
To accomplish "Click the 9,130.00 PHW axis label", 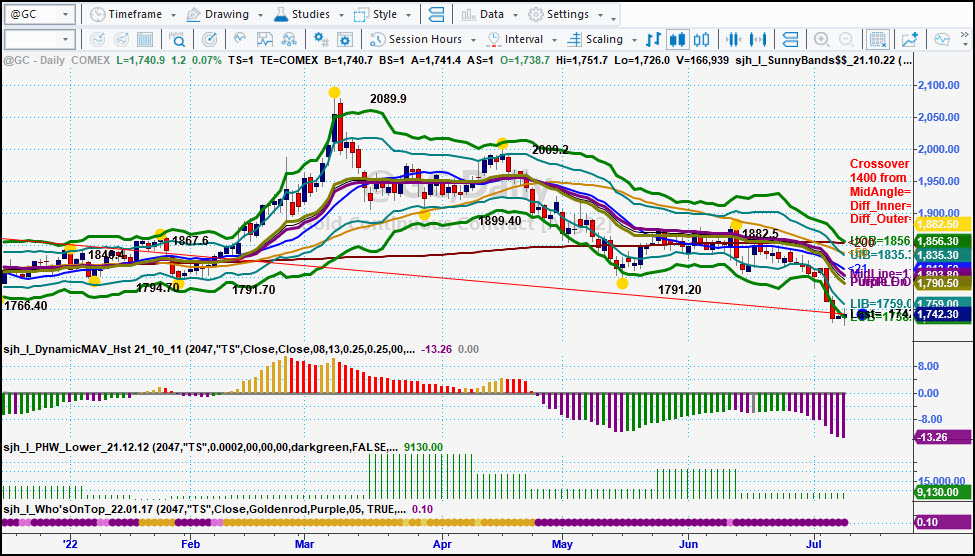I will click(943, 493).
